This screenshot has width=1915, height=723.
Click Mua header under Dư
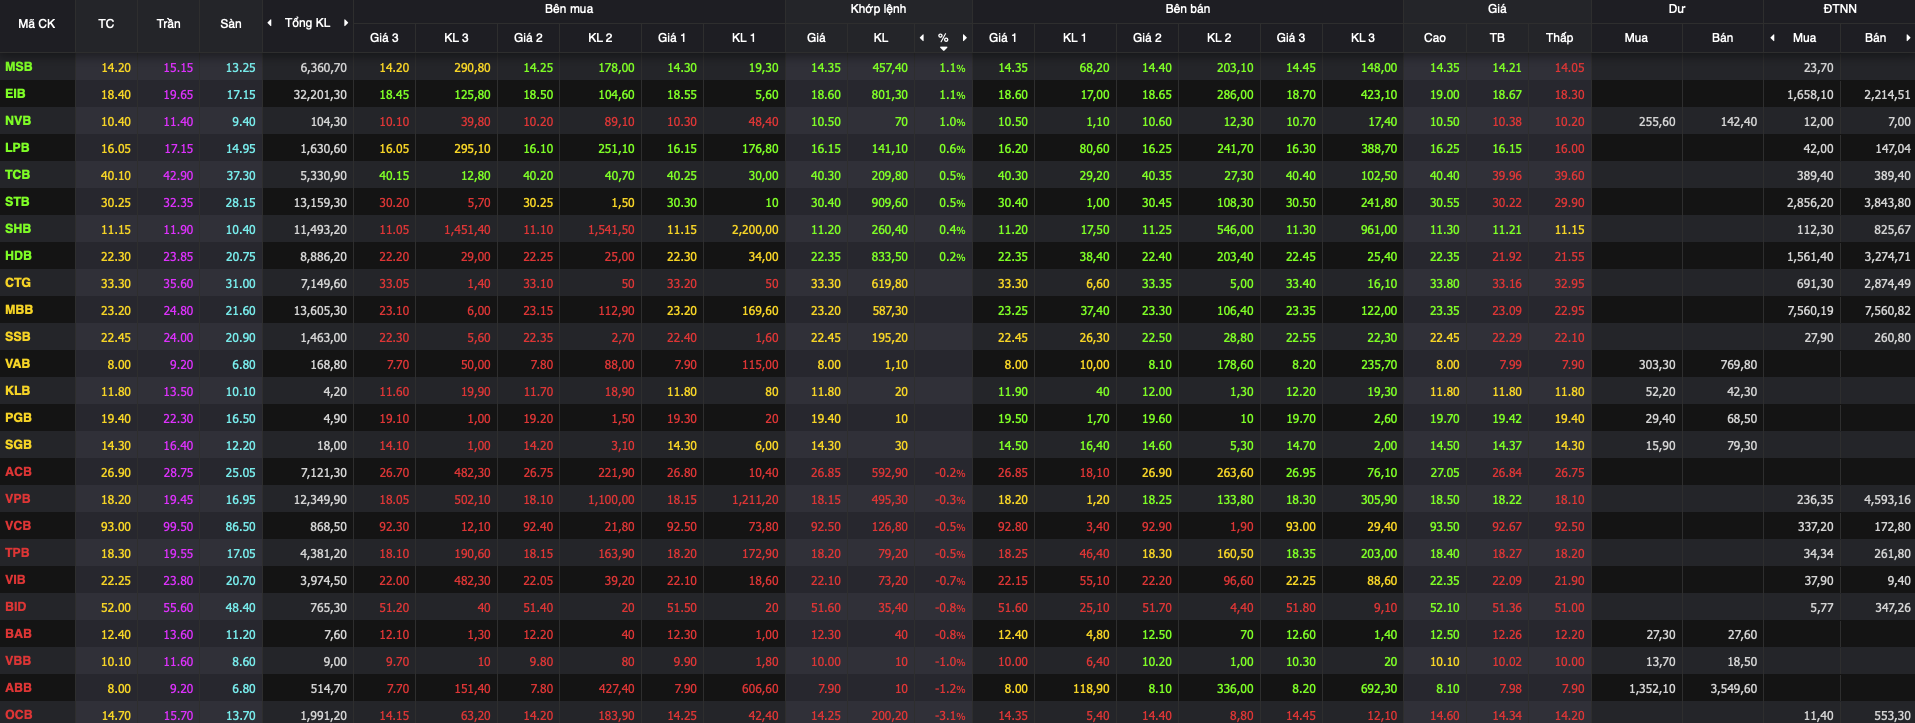(x=1636, y=38)
